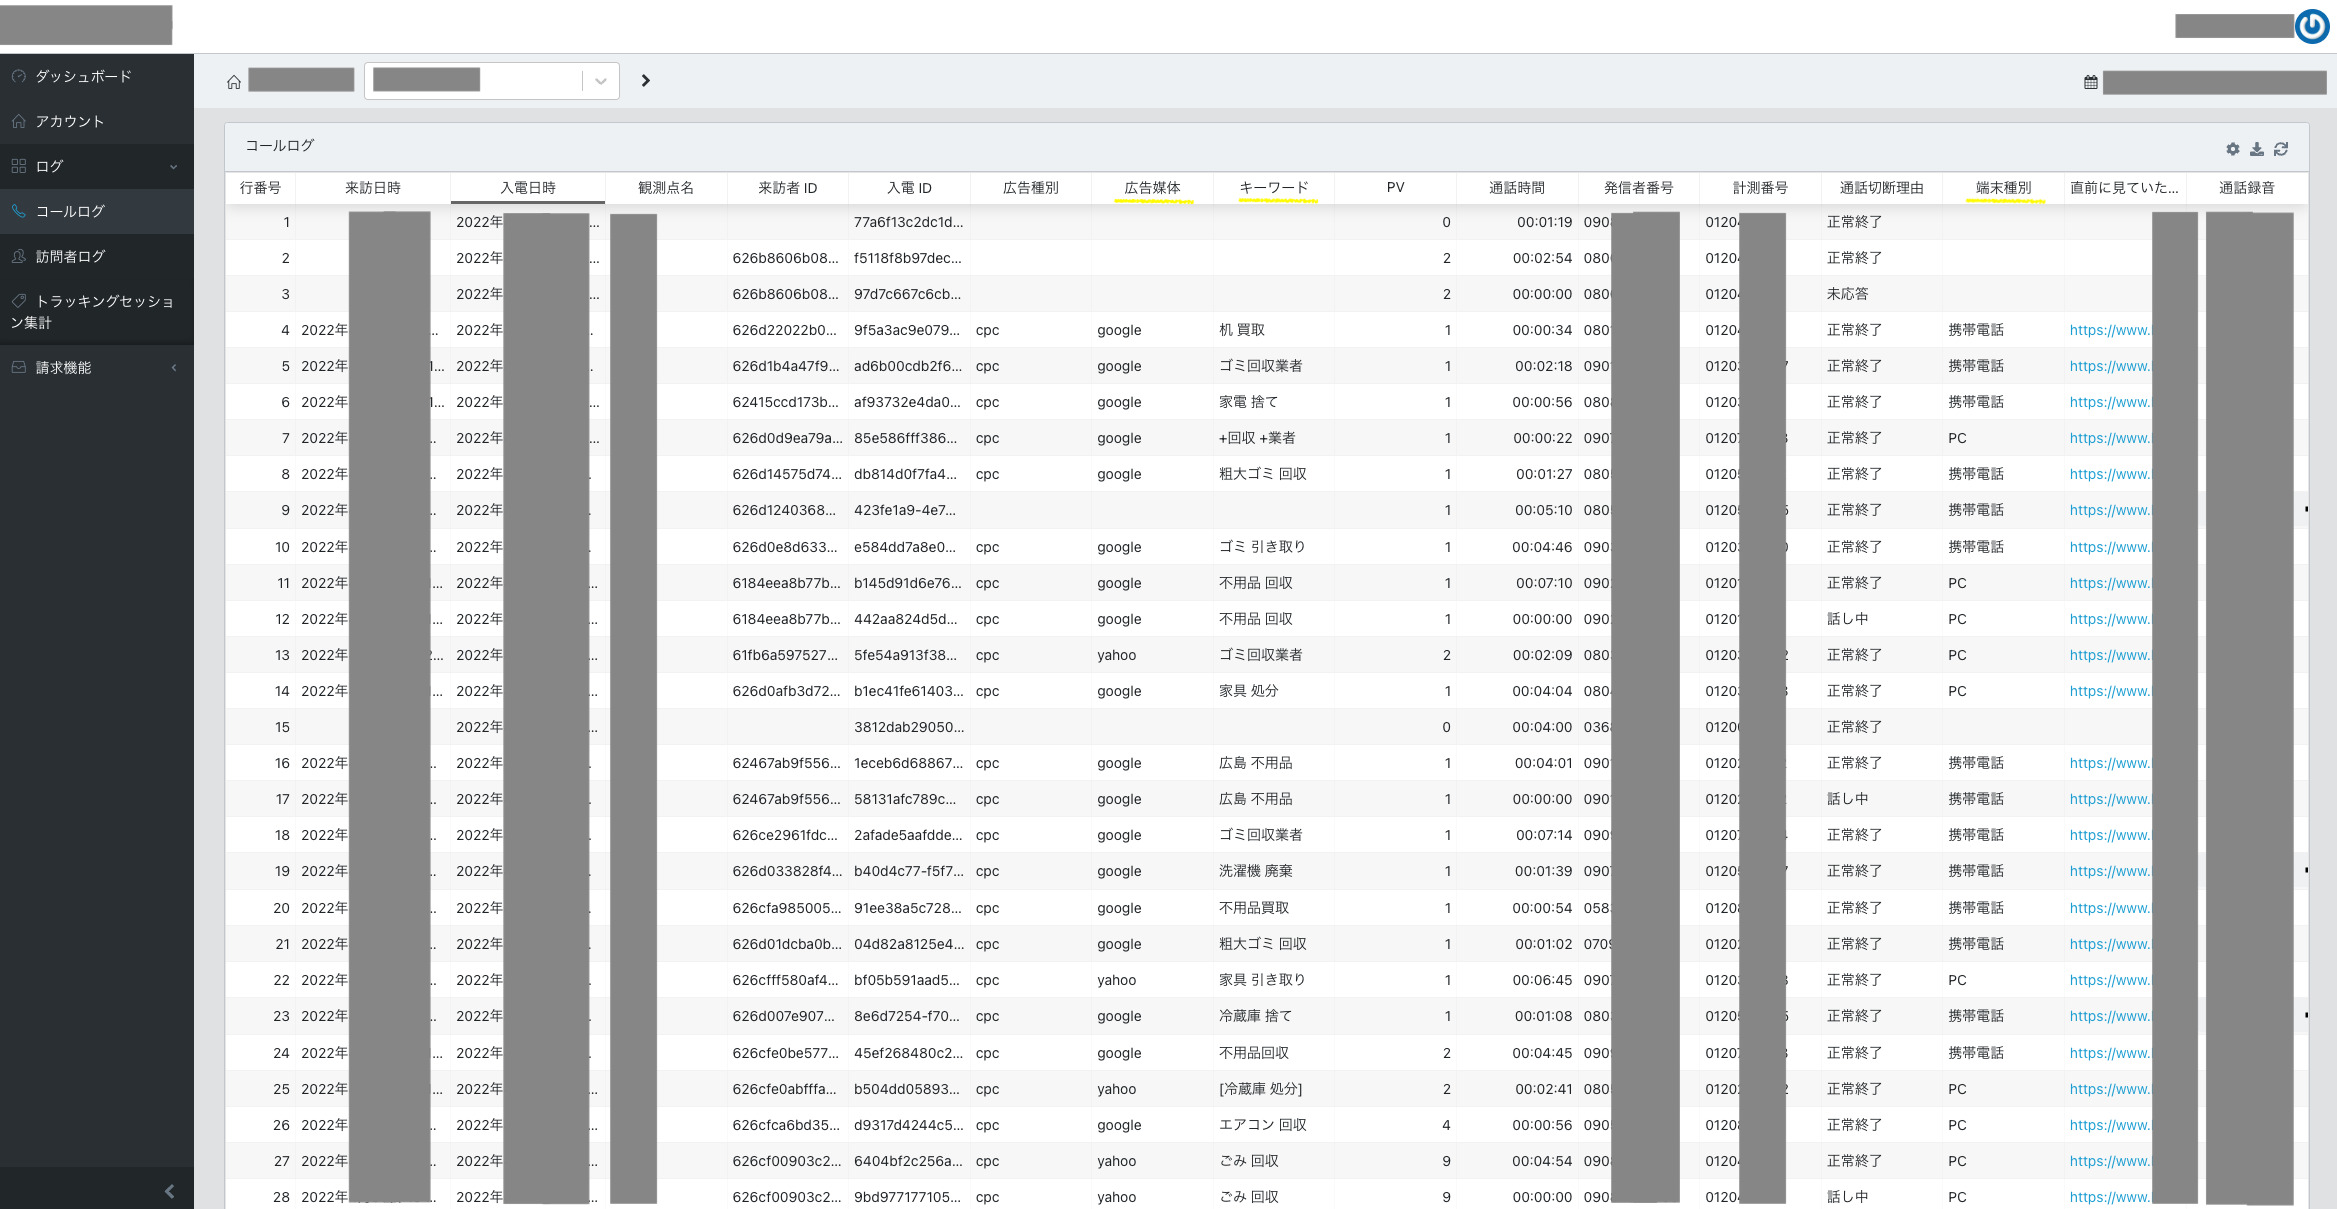The width and height of the screenshot is (2337, 1209).
Task: Sort by 広告種別 column header
Action: coord(1031,188)
